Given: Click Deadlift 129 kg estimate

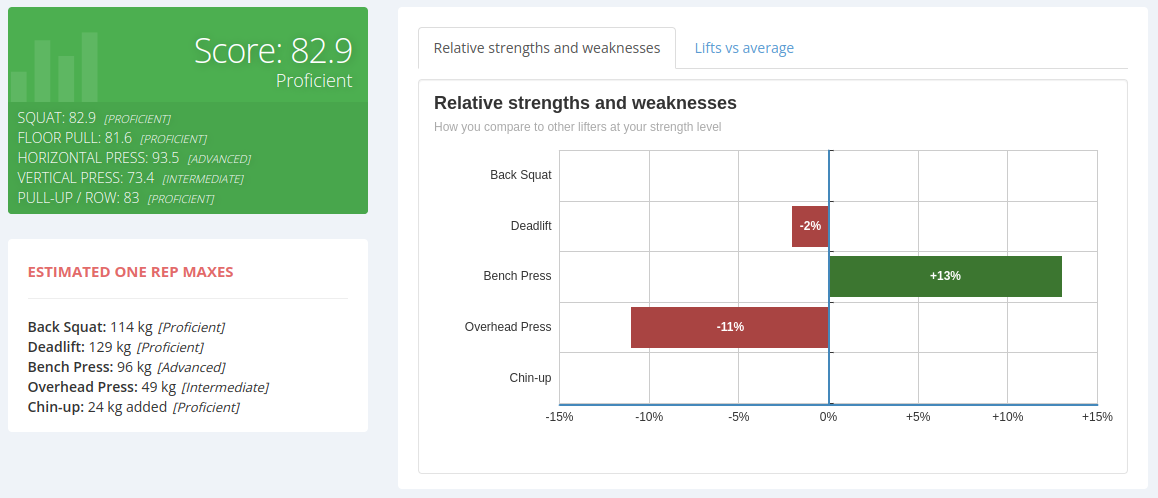Looking at the screenshot, I should 115,347.
